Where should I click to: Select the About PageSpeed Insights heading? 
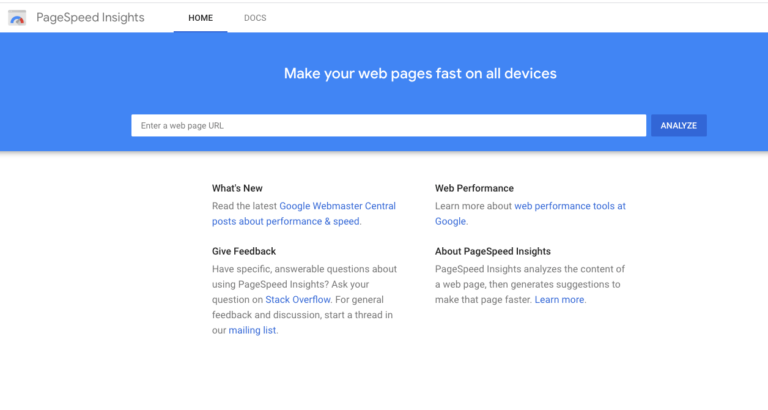click(x=493, y=251)
